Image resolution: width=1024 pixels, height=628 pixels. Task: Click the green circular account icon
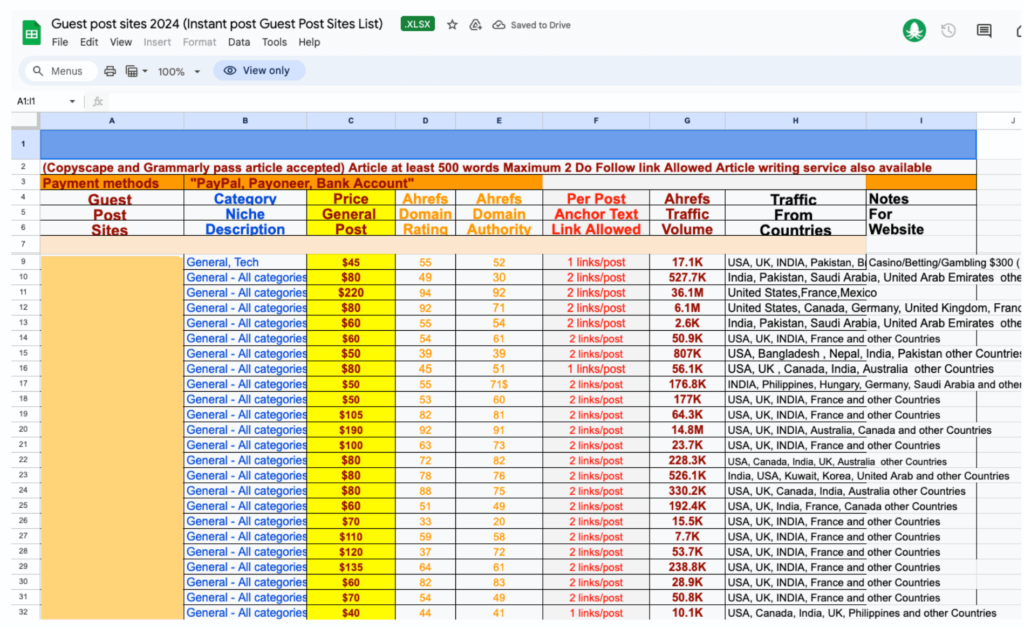[913, 30]
